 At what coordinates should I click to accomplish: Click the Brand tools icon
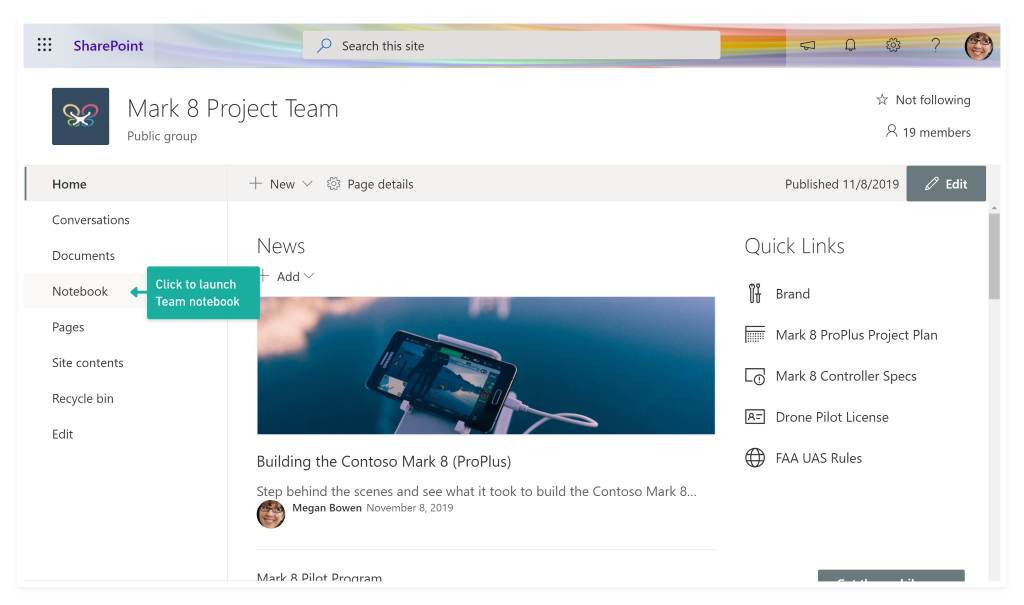pos(755,294)
